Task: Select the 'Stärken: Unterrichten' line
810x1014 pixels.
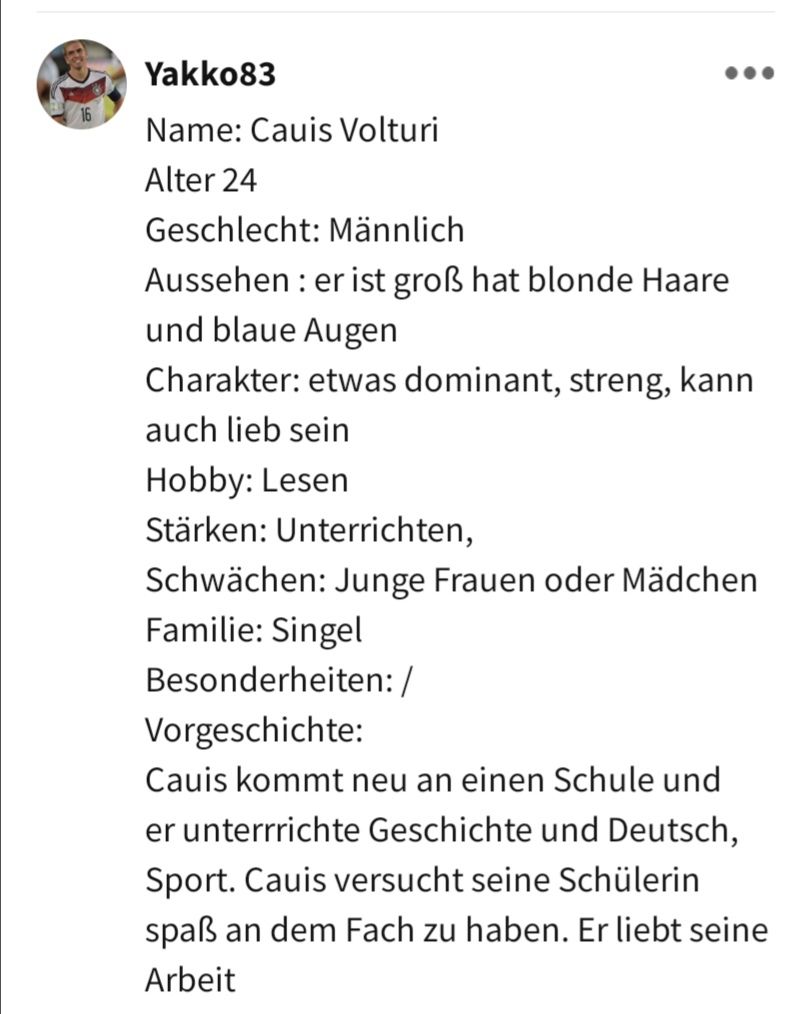Action: coord(310,530)
